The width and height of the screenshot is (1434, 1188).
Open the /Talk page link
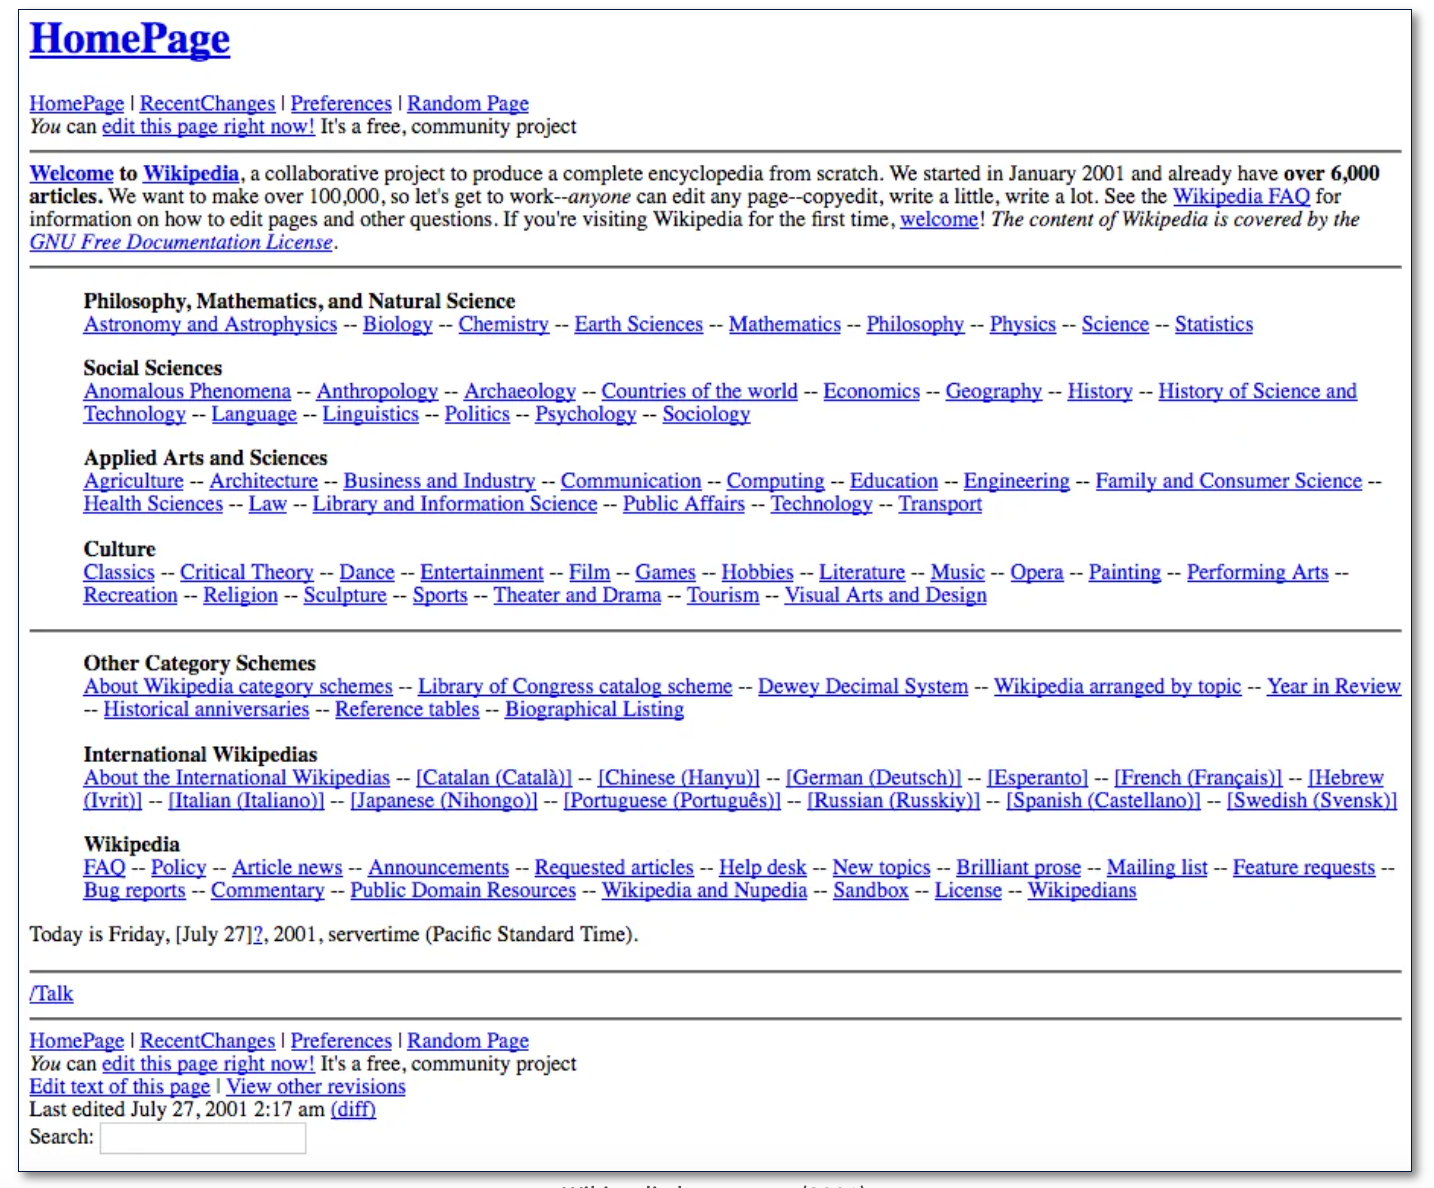tap(51, 994)
